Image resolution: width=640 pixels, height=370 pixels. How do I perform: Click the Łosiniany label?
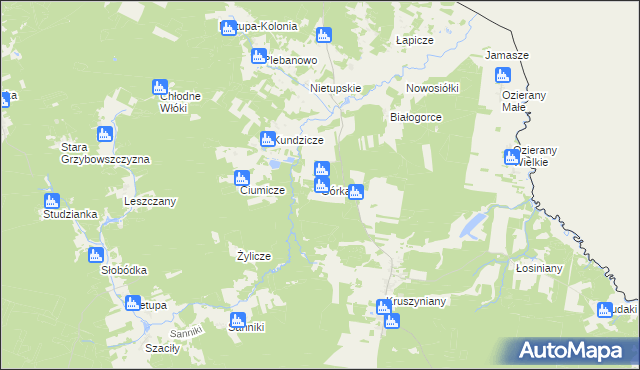tap(539, 268)
